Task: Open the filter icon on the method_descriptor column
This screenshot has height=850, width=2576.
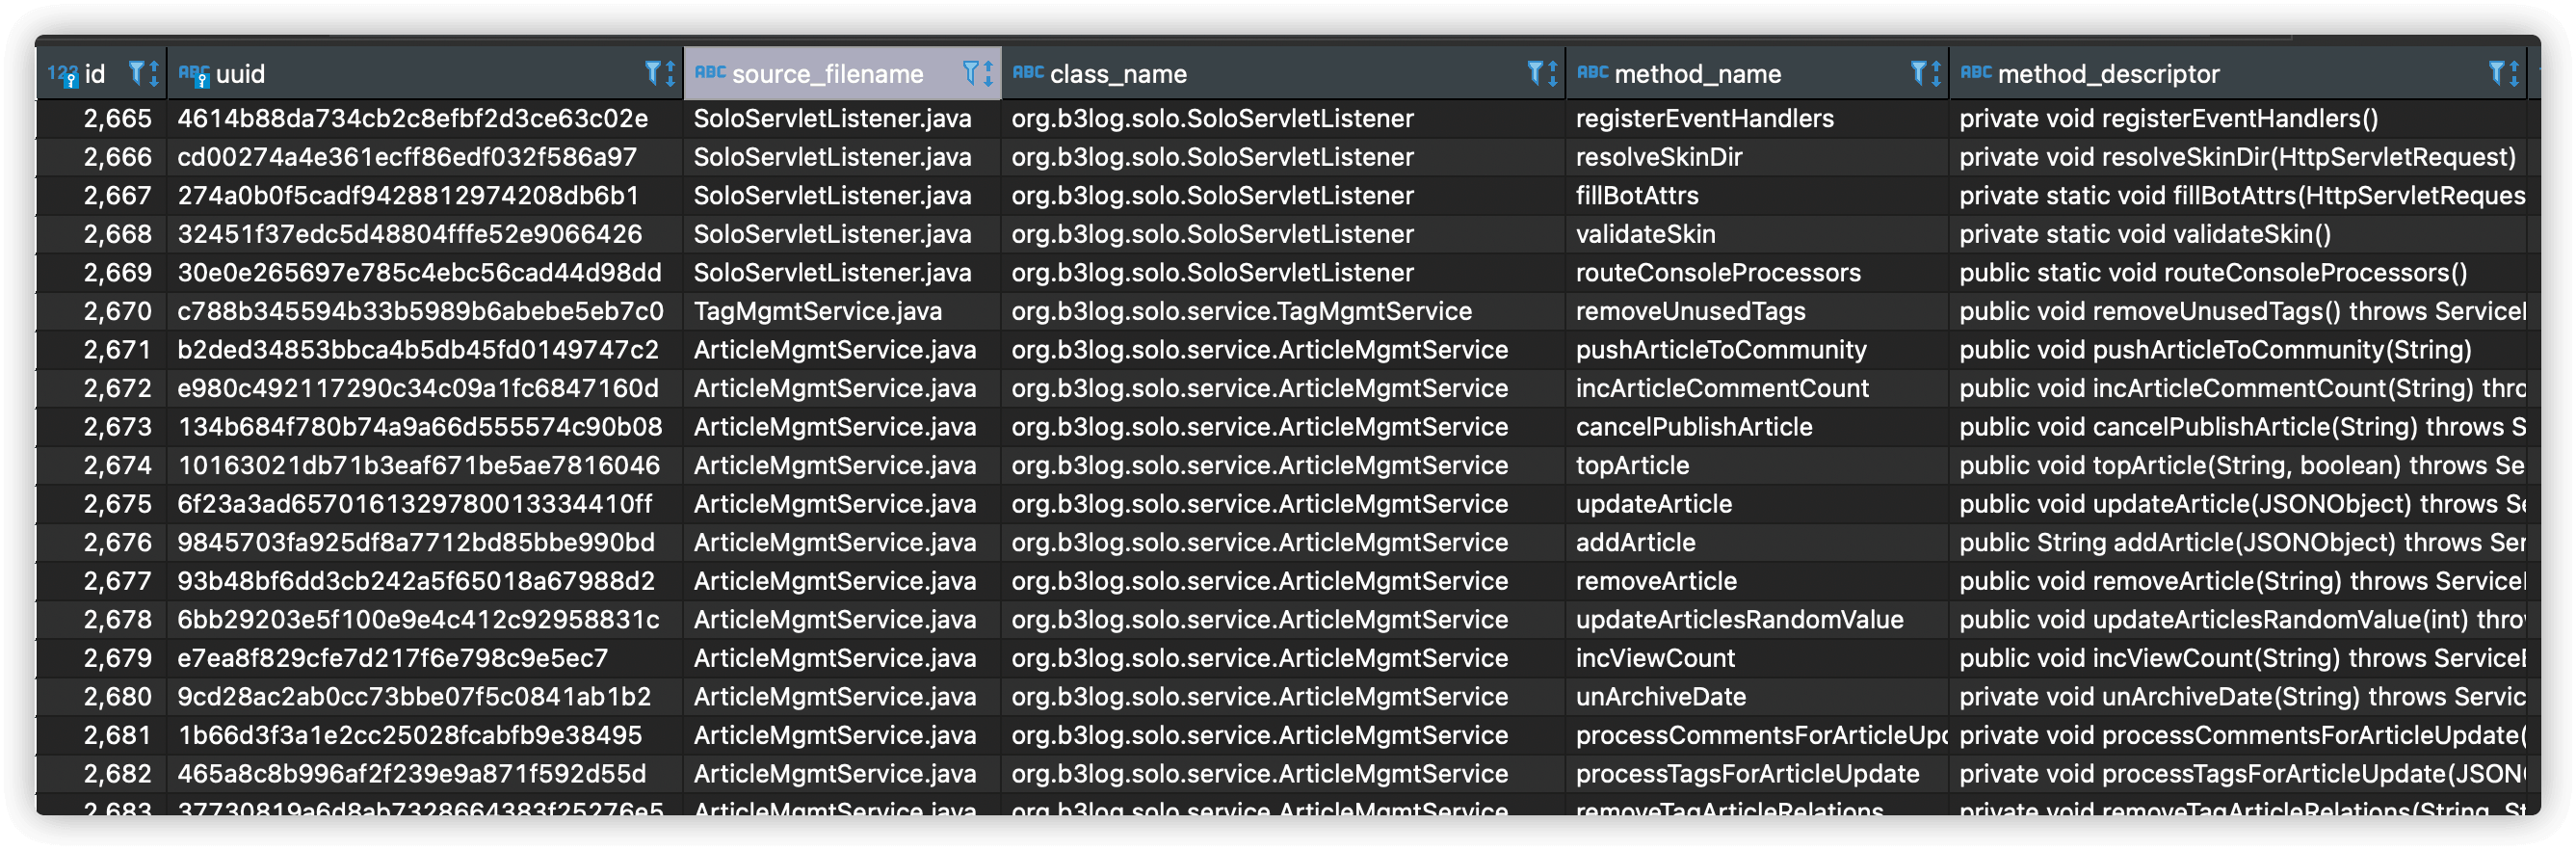Action: click(2496, 73)
